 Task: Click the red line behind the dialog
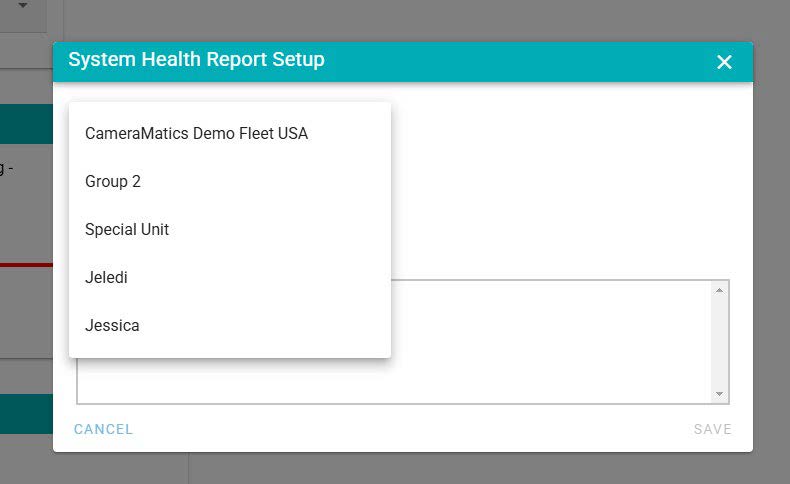click(x=26, y=265)
